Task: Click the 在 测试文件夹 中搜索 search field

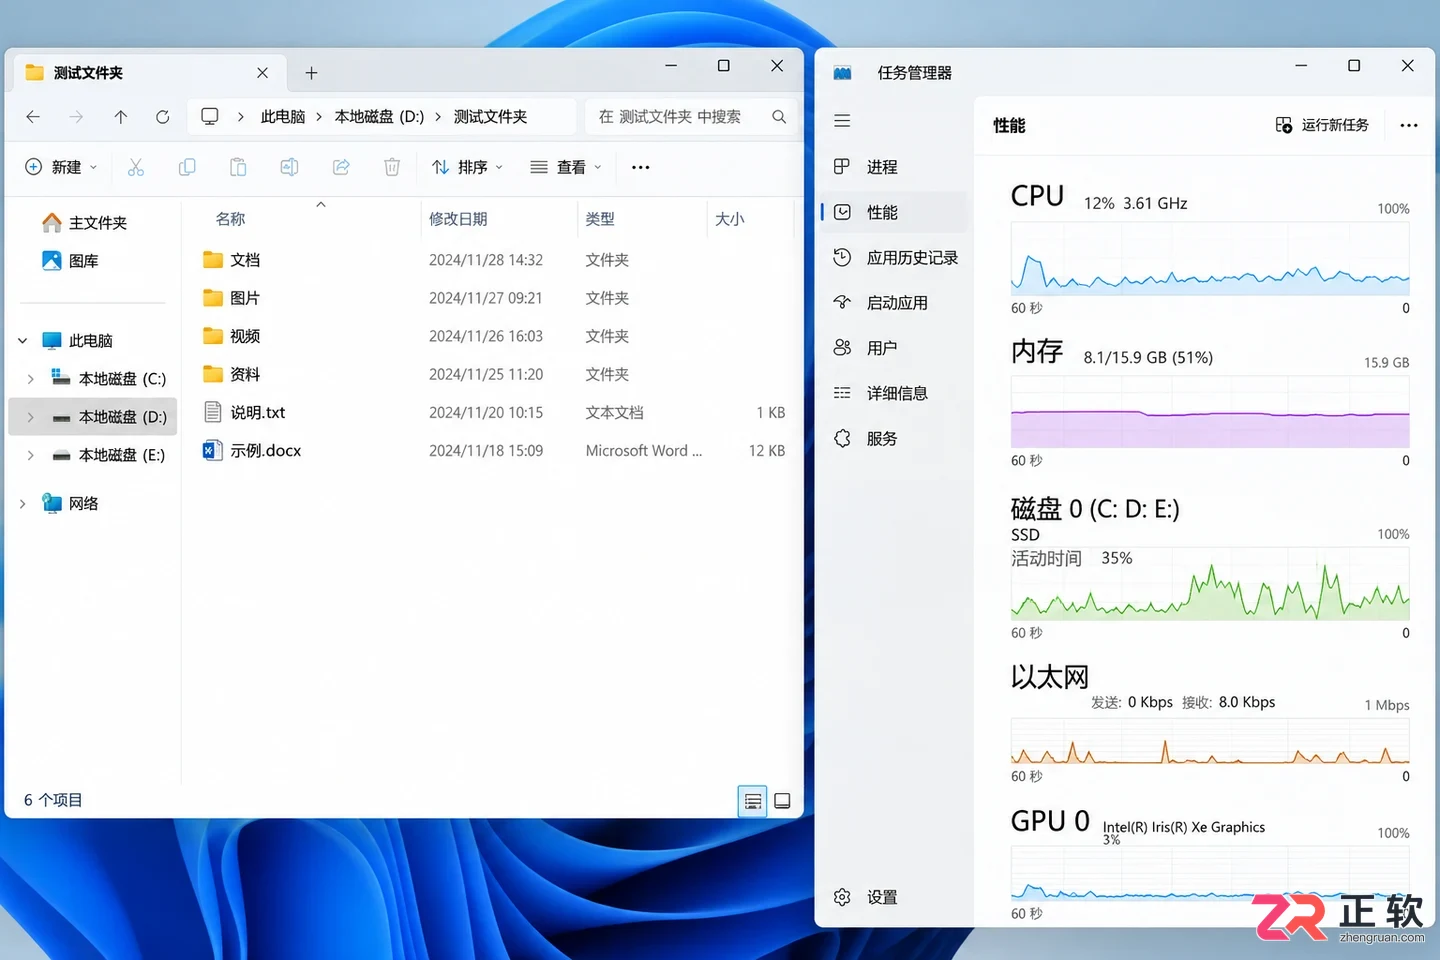Action: point(692,117)
